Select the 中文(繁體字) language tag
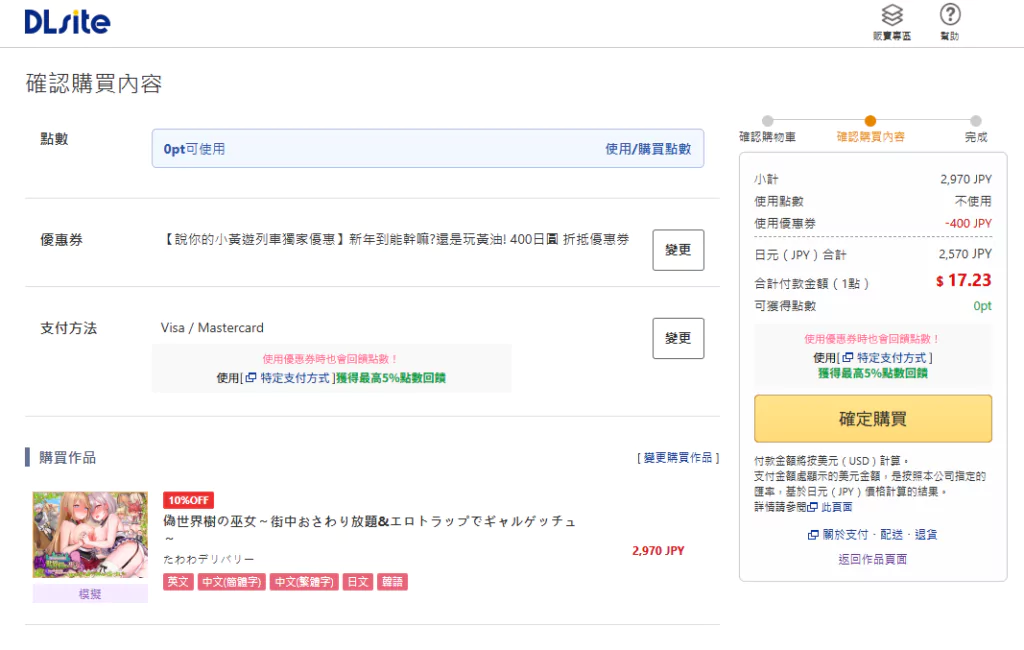Viewport: 1024px width, 650px height. (x=303, y=582)
